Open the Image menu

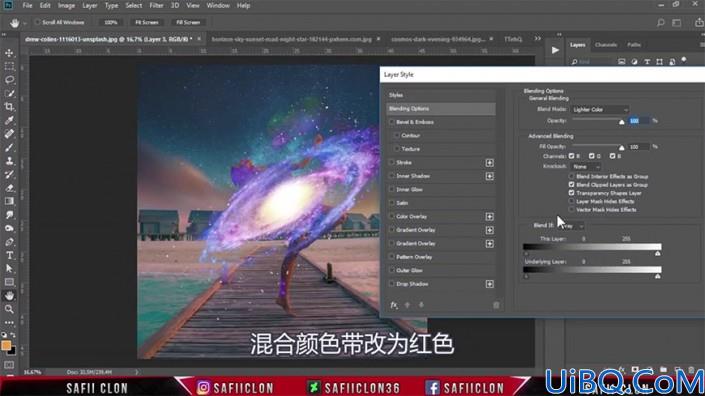[x=67, y=6]
